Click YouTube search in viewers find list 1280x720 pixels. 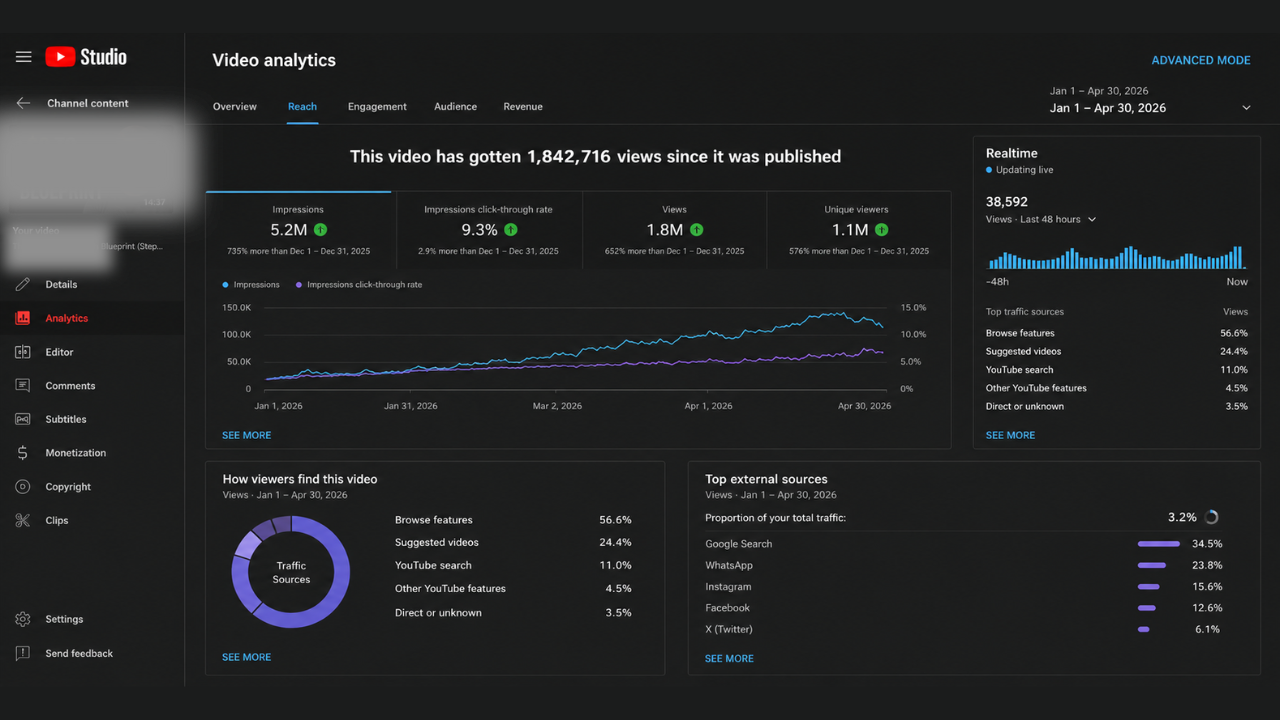pyautogui.click(x=433, y=565)
